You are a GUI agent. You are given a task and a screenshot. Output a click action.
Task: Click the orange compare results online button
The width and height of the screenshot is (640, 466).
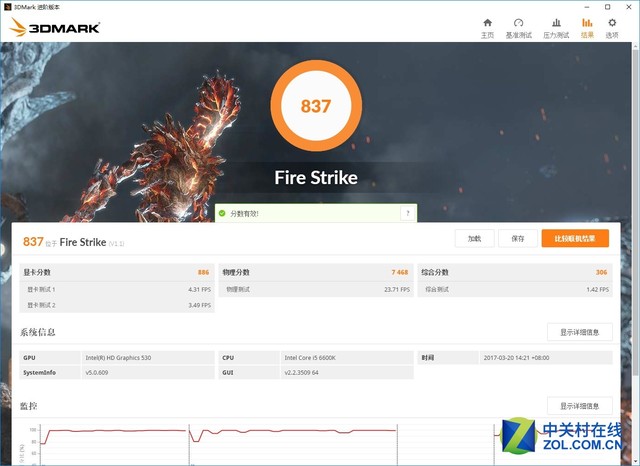click(x=575, y=238)
